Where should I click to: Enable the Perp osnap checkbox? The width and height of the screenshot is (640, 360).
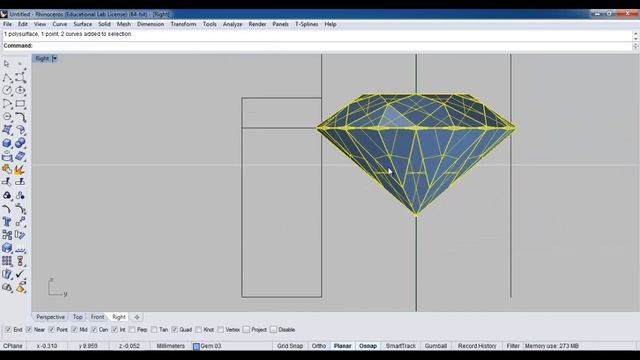132,329
